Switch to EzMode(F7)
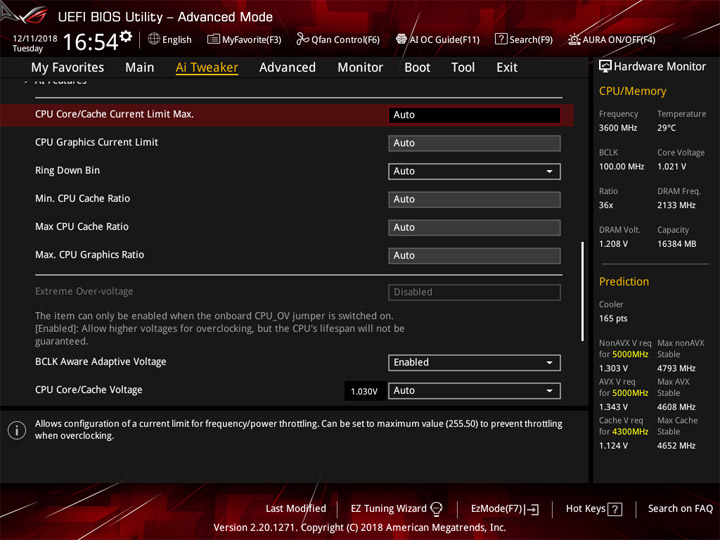The width and height of the screenshot is (720, 540). pos(505,509)
